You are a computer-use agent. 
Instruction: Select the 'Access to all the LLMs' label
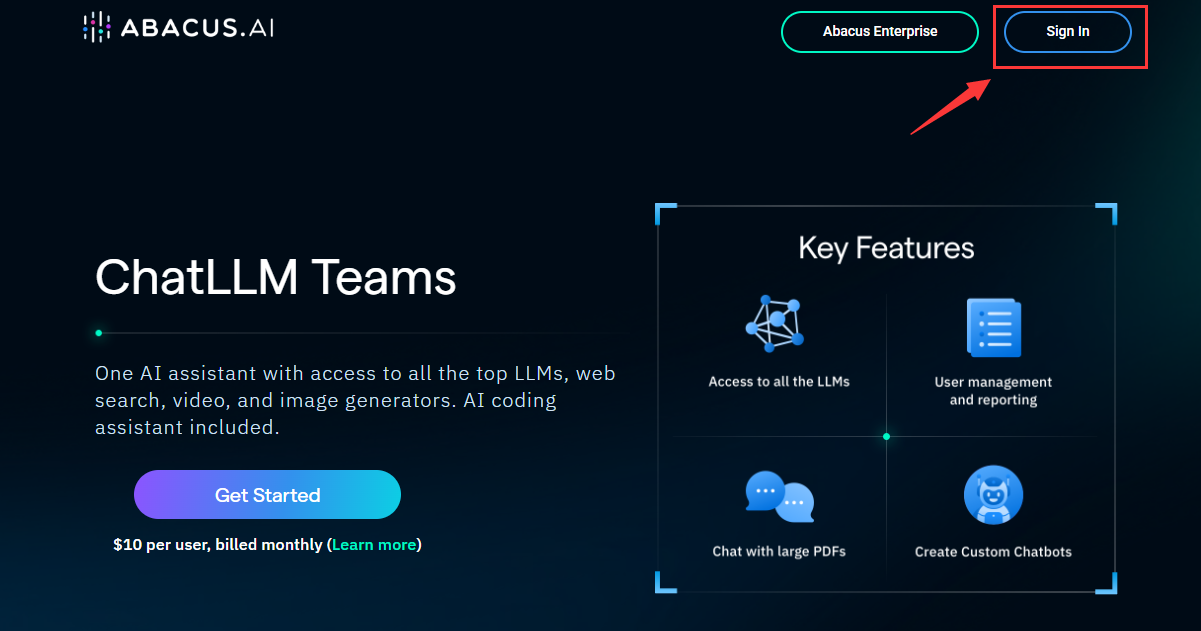pos(779,381)
